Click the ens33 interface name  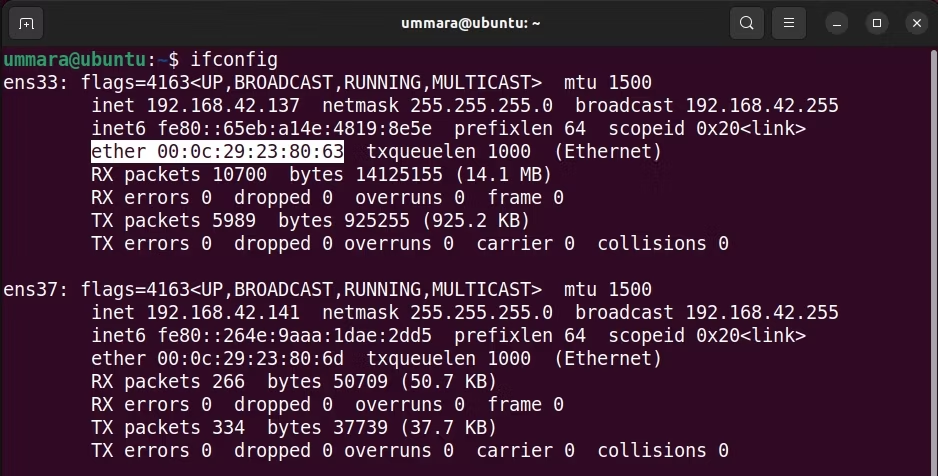[35, 83]
